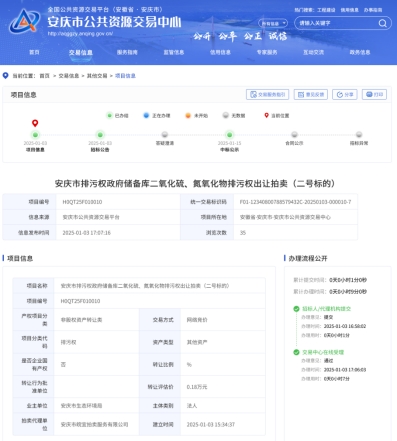This screenshot has height=441, width=397.
Task: Select the 招标公告 timeline node
Action: click(100, 135)
